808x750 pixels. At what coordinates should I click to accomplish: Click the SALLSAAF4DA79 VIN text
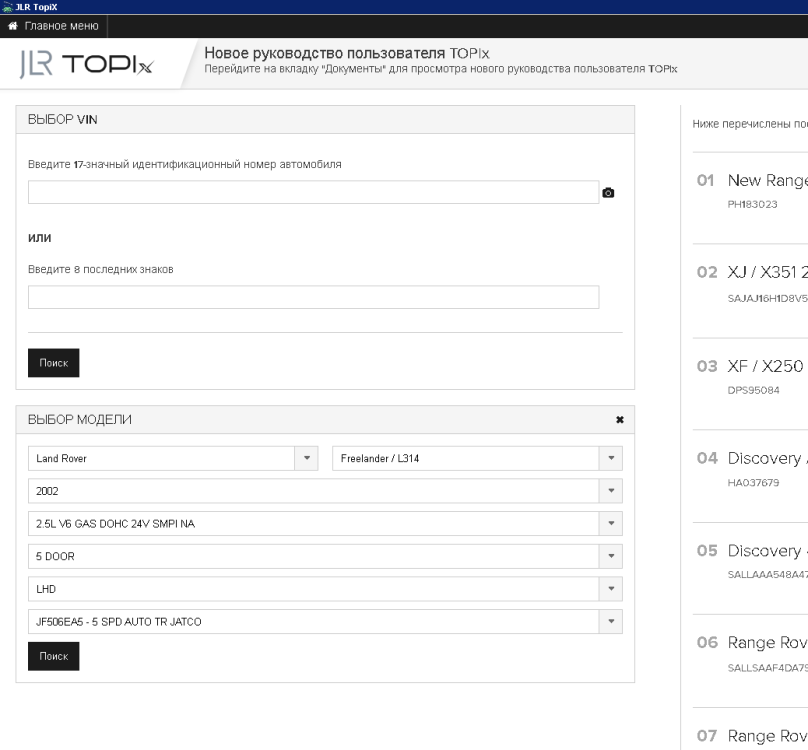click(x=767, y=668)
